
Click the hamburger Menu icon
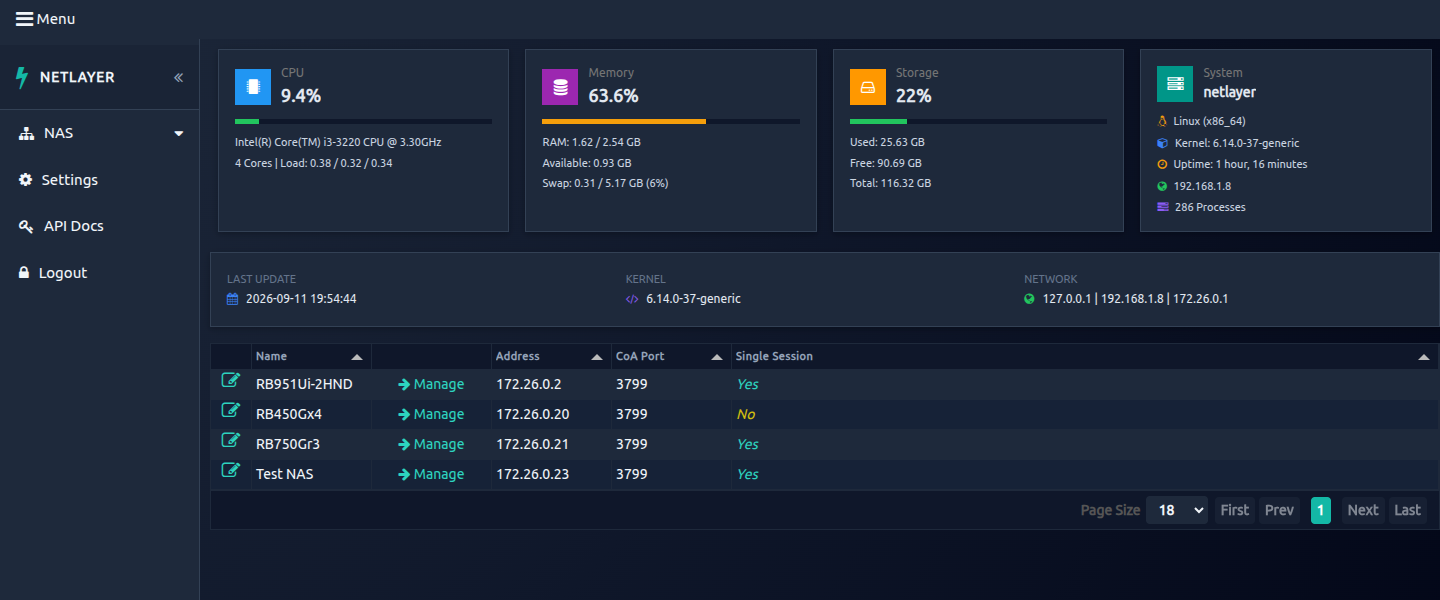(25, 19)
